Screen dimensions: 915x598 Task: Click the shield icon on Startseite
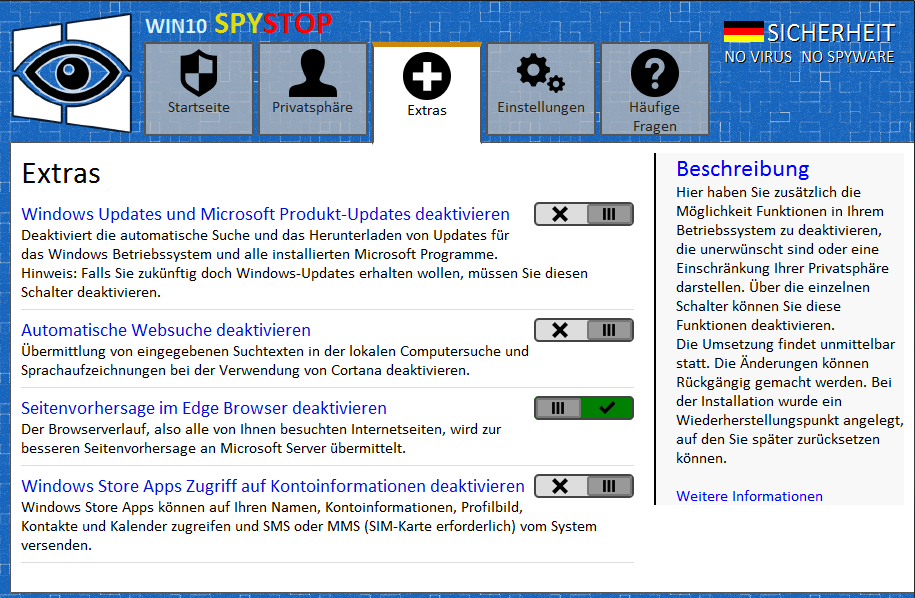[198, 73]
